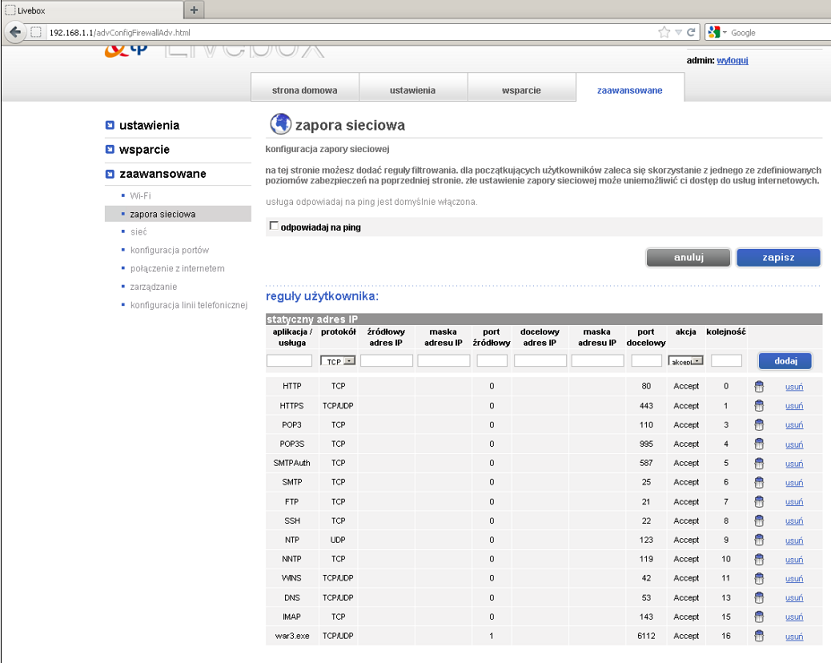Click the delete icon for the war3.exe rule

(758, 636)
